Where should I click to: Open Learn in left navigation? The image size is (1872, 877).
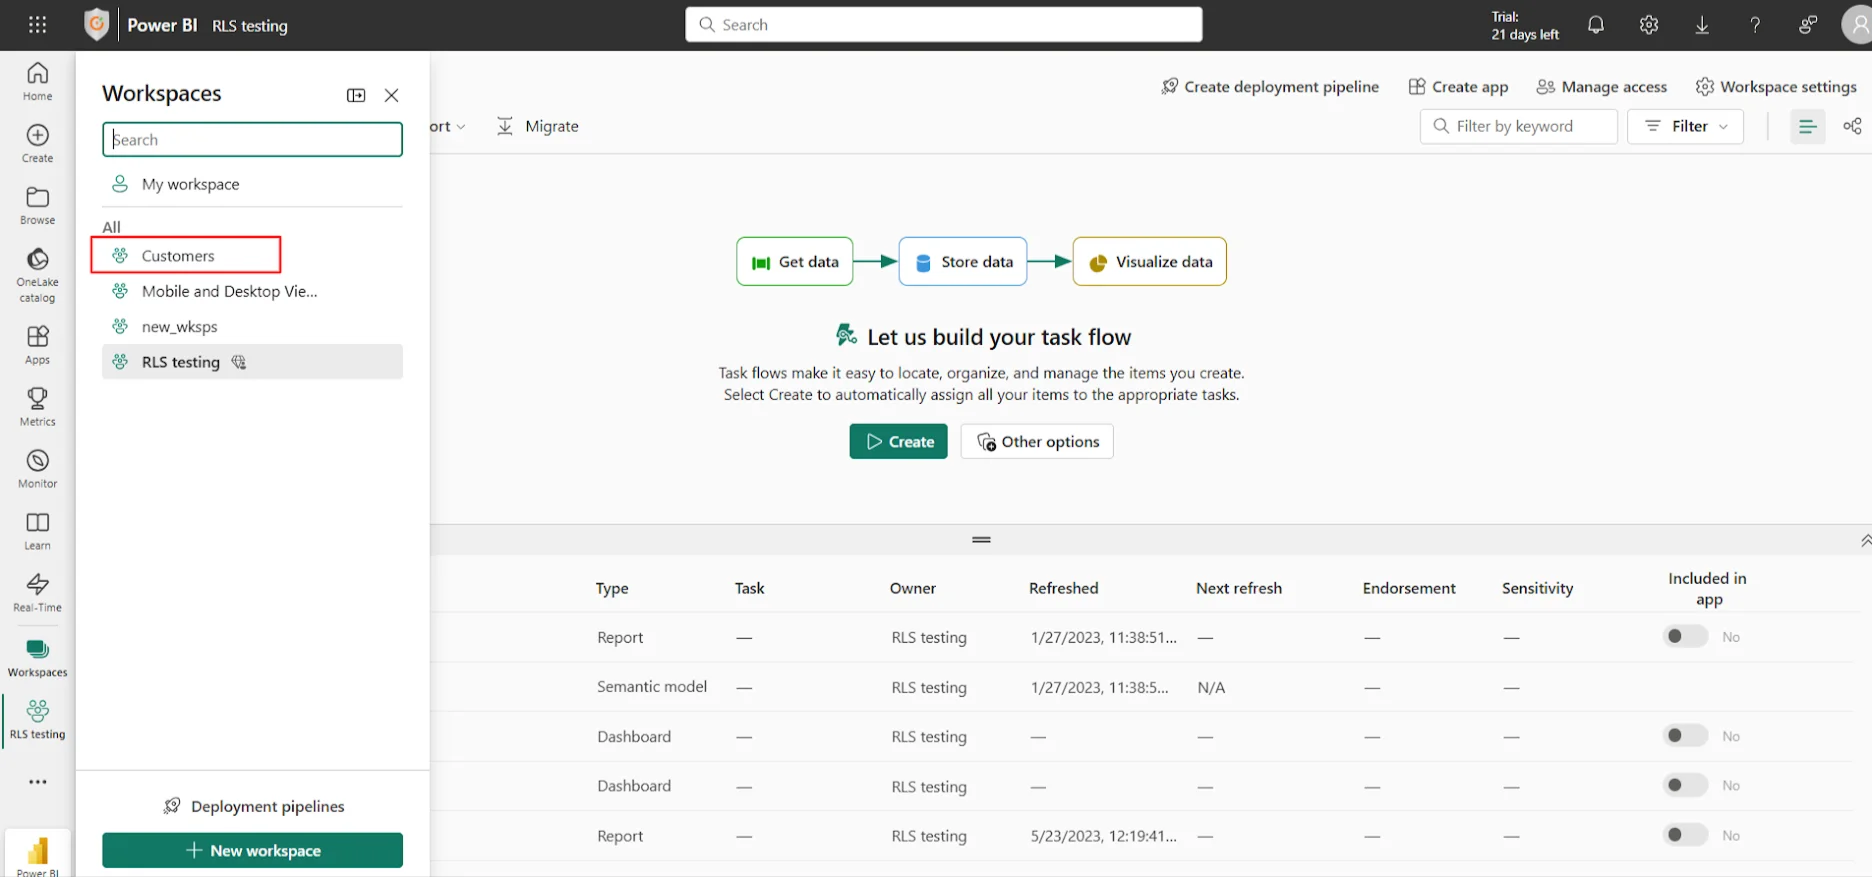pyautogui.click(x=37, y=531)
